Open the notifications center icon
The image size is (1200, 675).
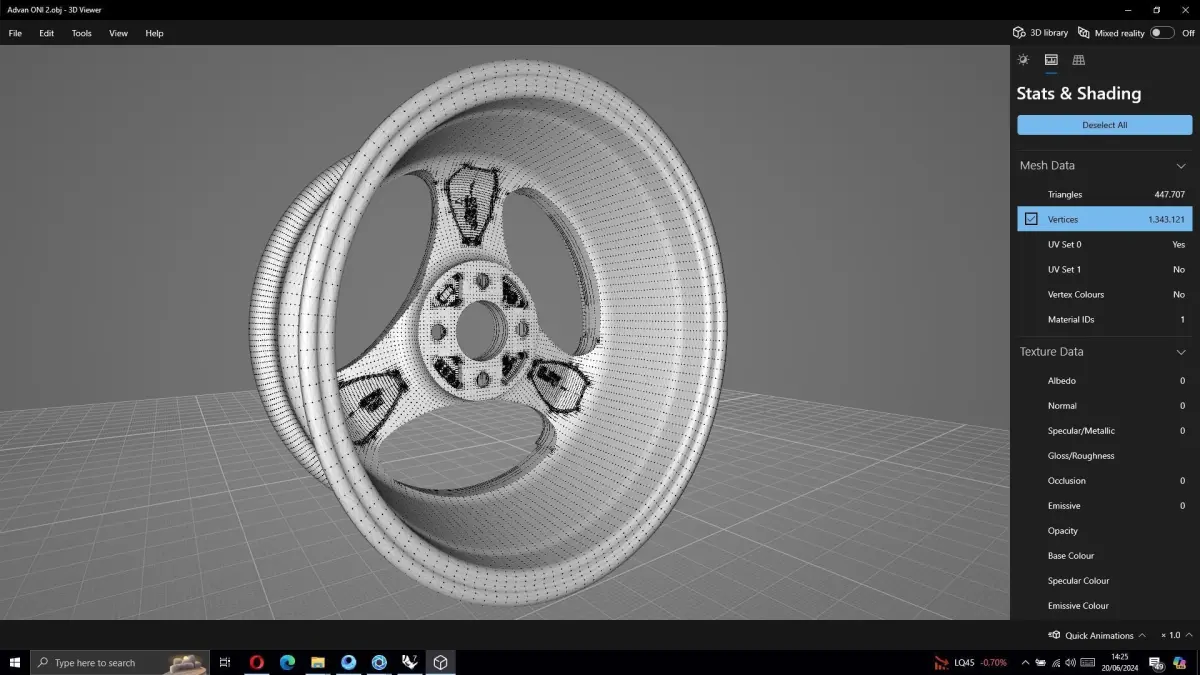[1156, 662]
